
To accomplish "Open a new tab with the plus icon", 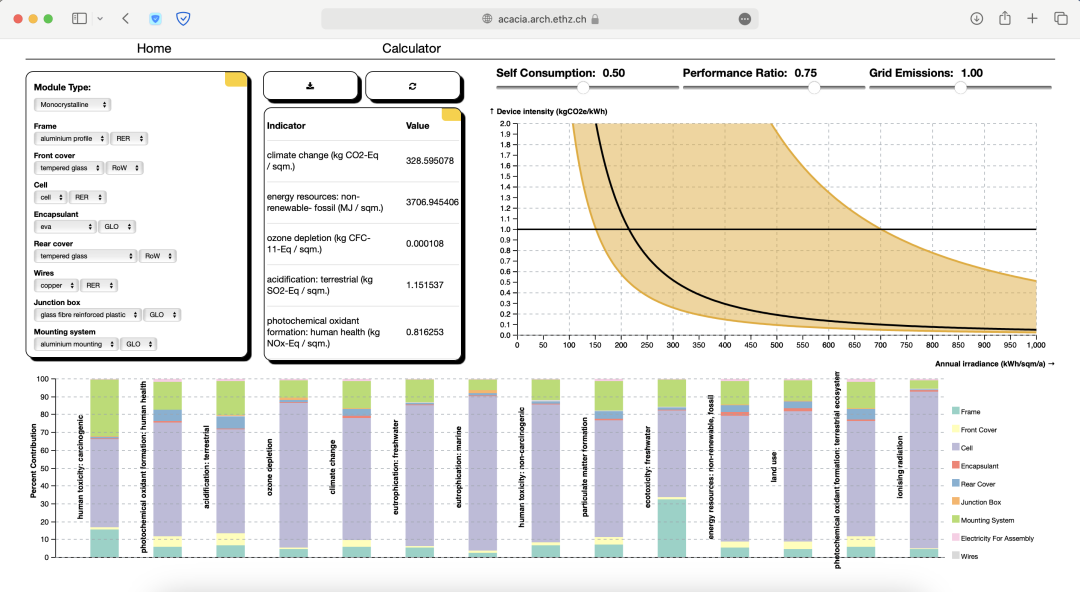I will pos(1033,19).
